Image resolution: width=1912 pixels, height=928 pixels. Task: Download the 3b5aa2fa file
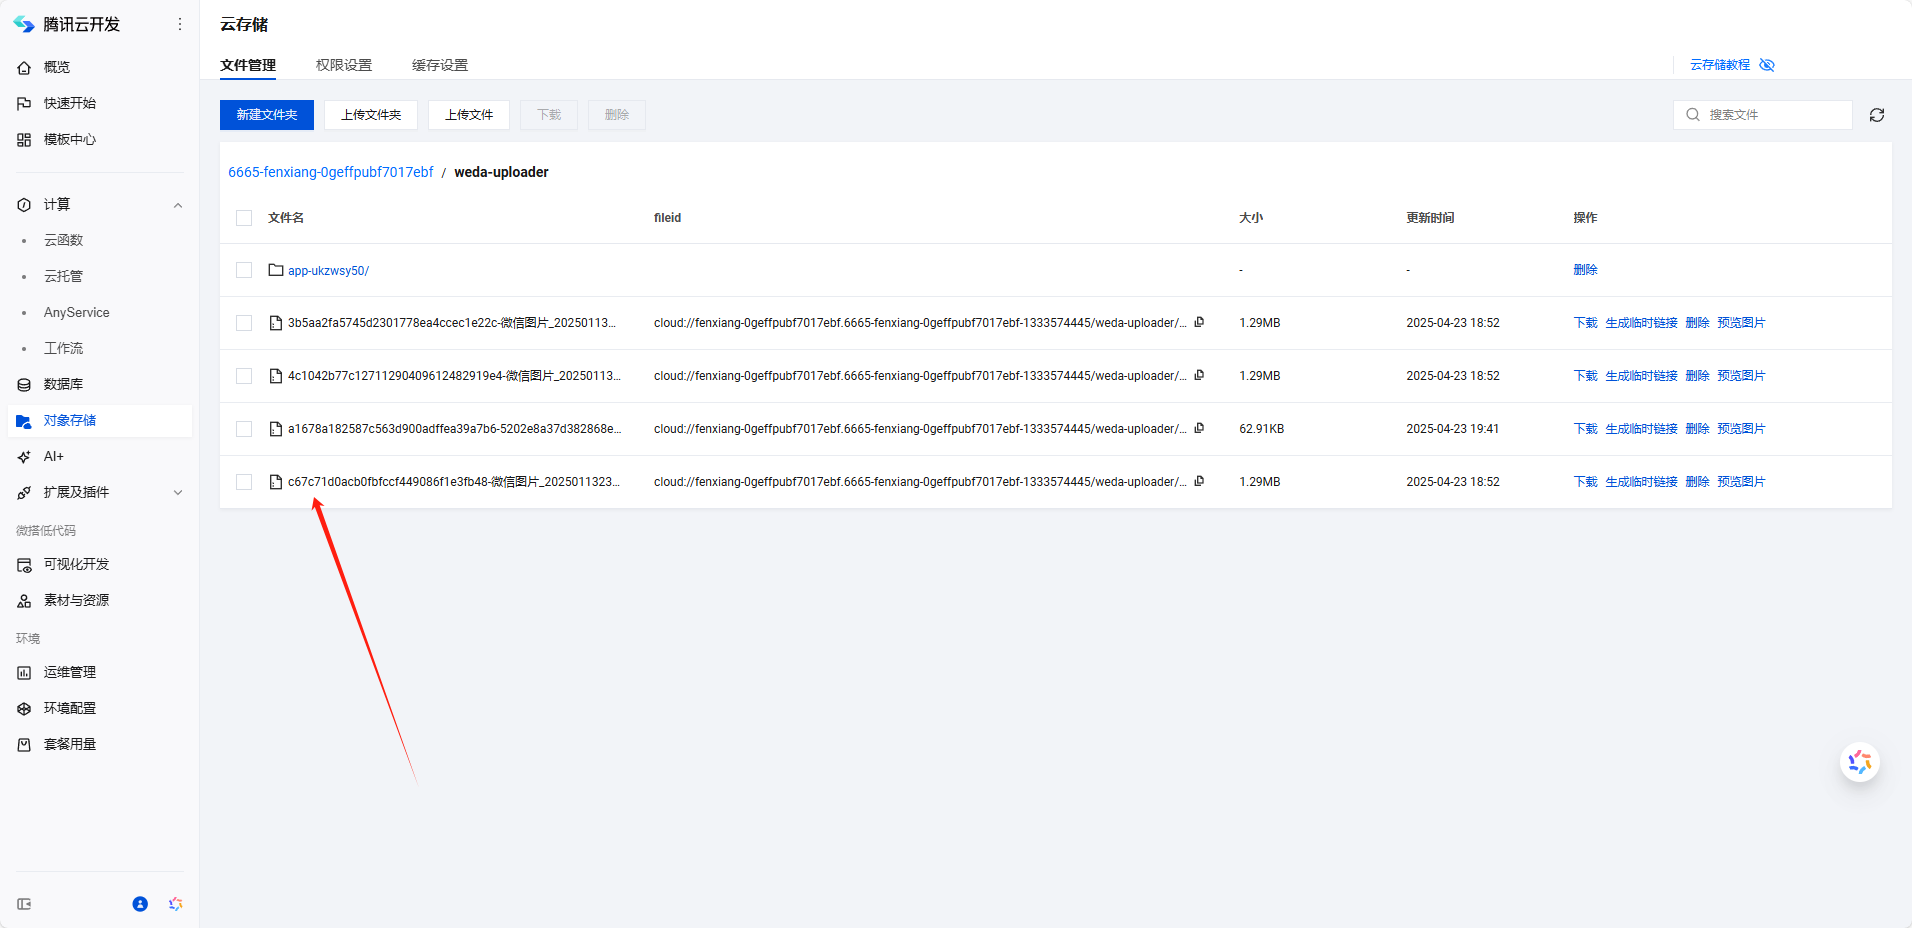(1585, 323)
